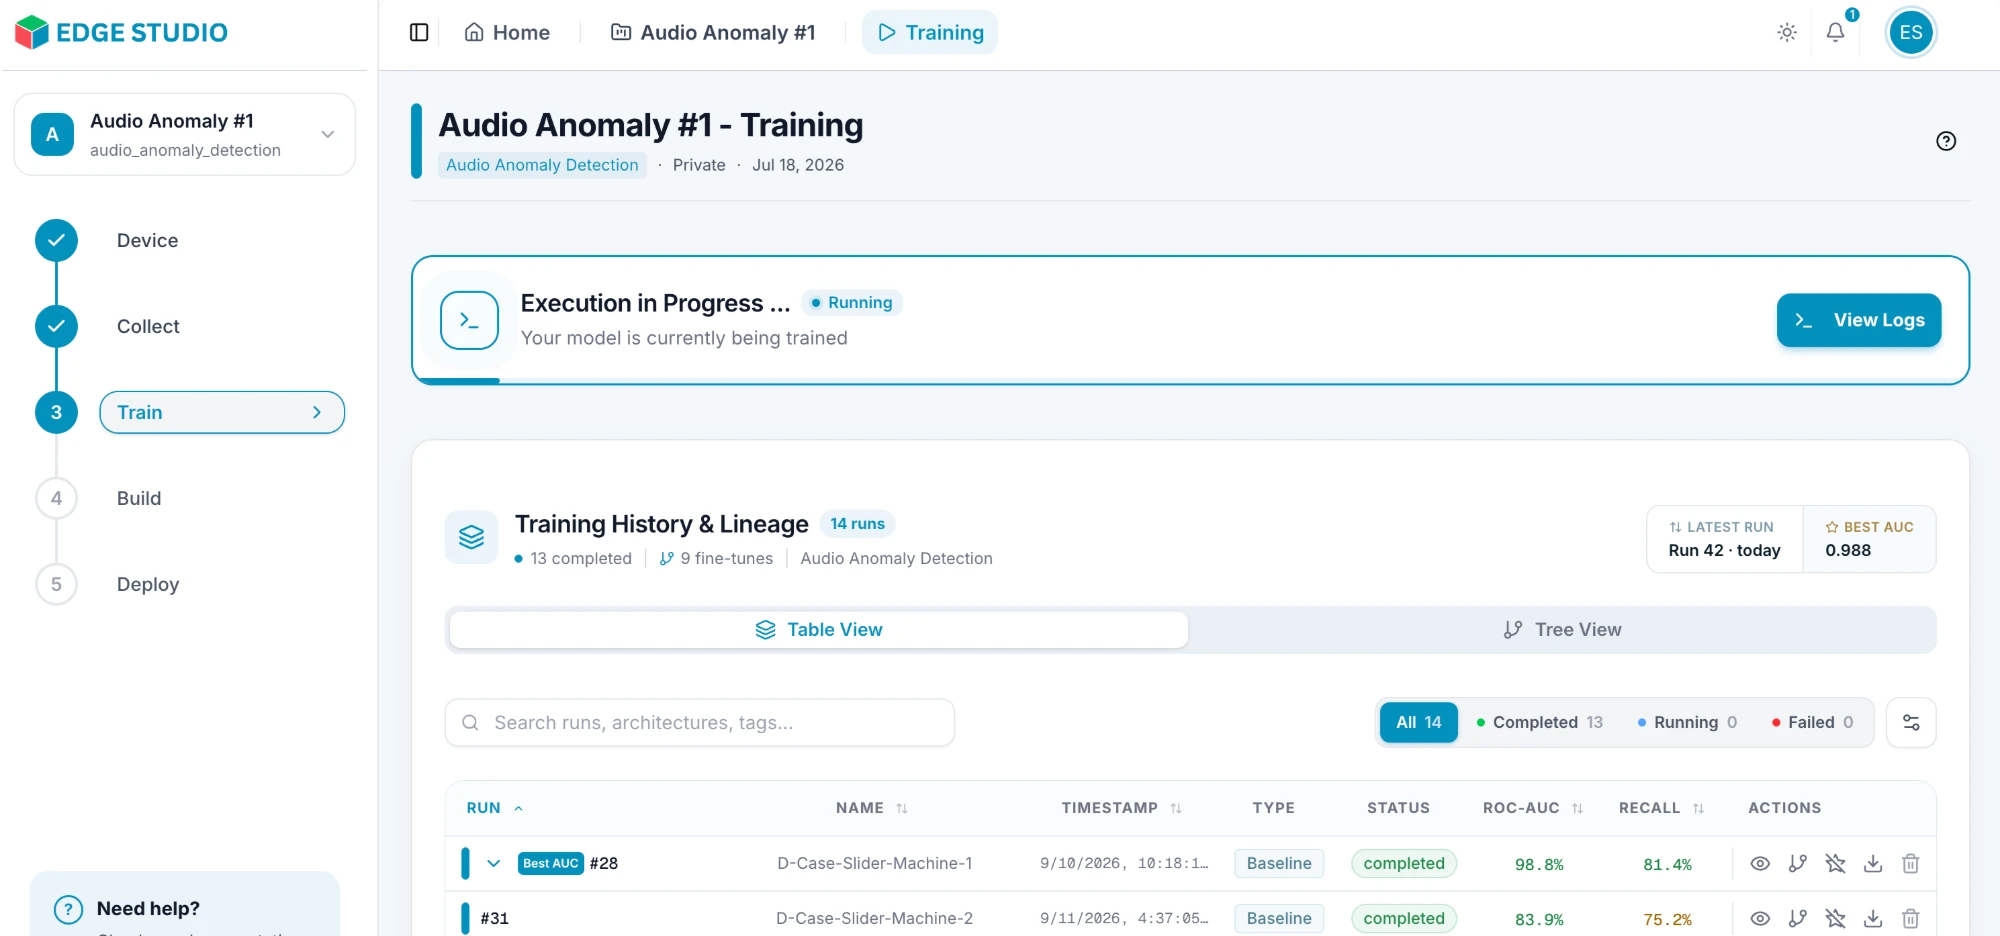Switch to Tree View tab
This screenshot has width=2000, height=936.
tap(1562, 630)
